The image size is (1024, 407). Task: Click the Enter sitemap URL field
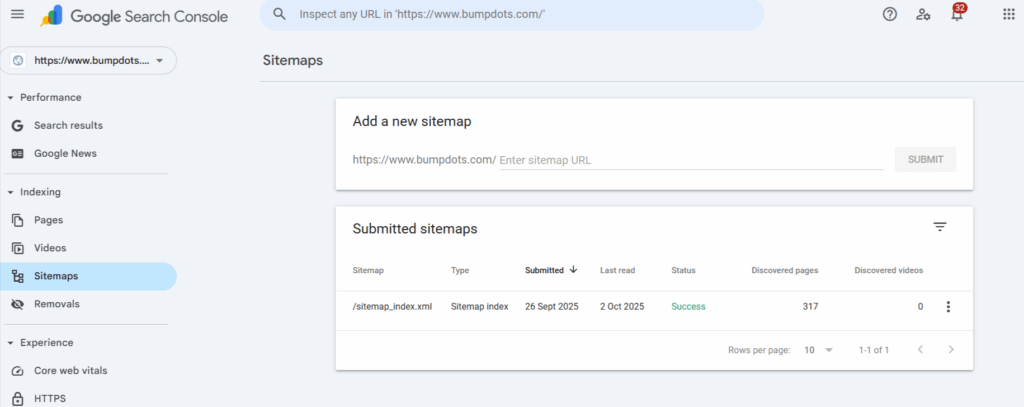(690, 160)
